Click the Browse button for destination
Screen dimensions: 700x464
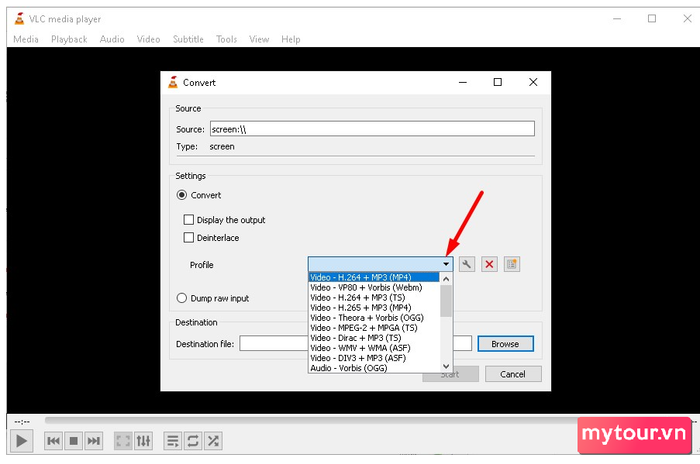click(505, 344)
